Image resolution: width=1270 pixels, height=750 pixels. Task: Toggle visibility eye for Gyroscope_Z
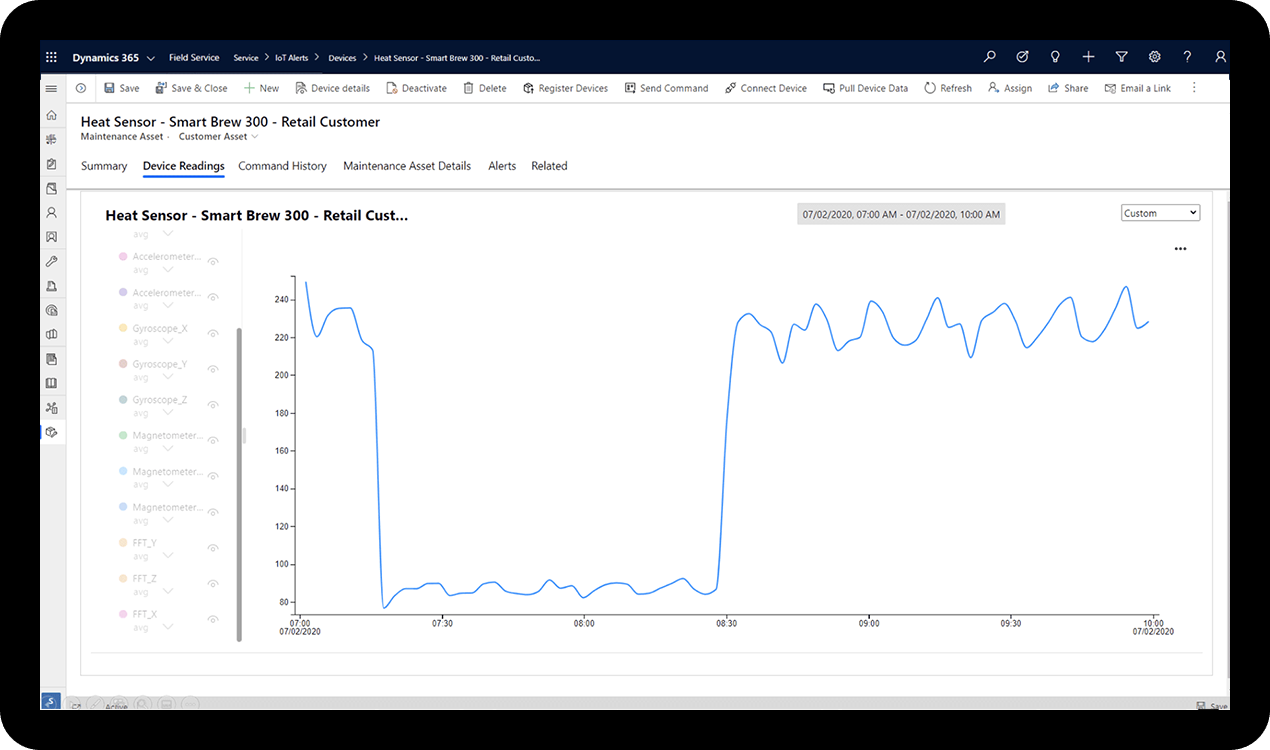click(213, 404)
